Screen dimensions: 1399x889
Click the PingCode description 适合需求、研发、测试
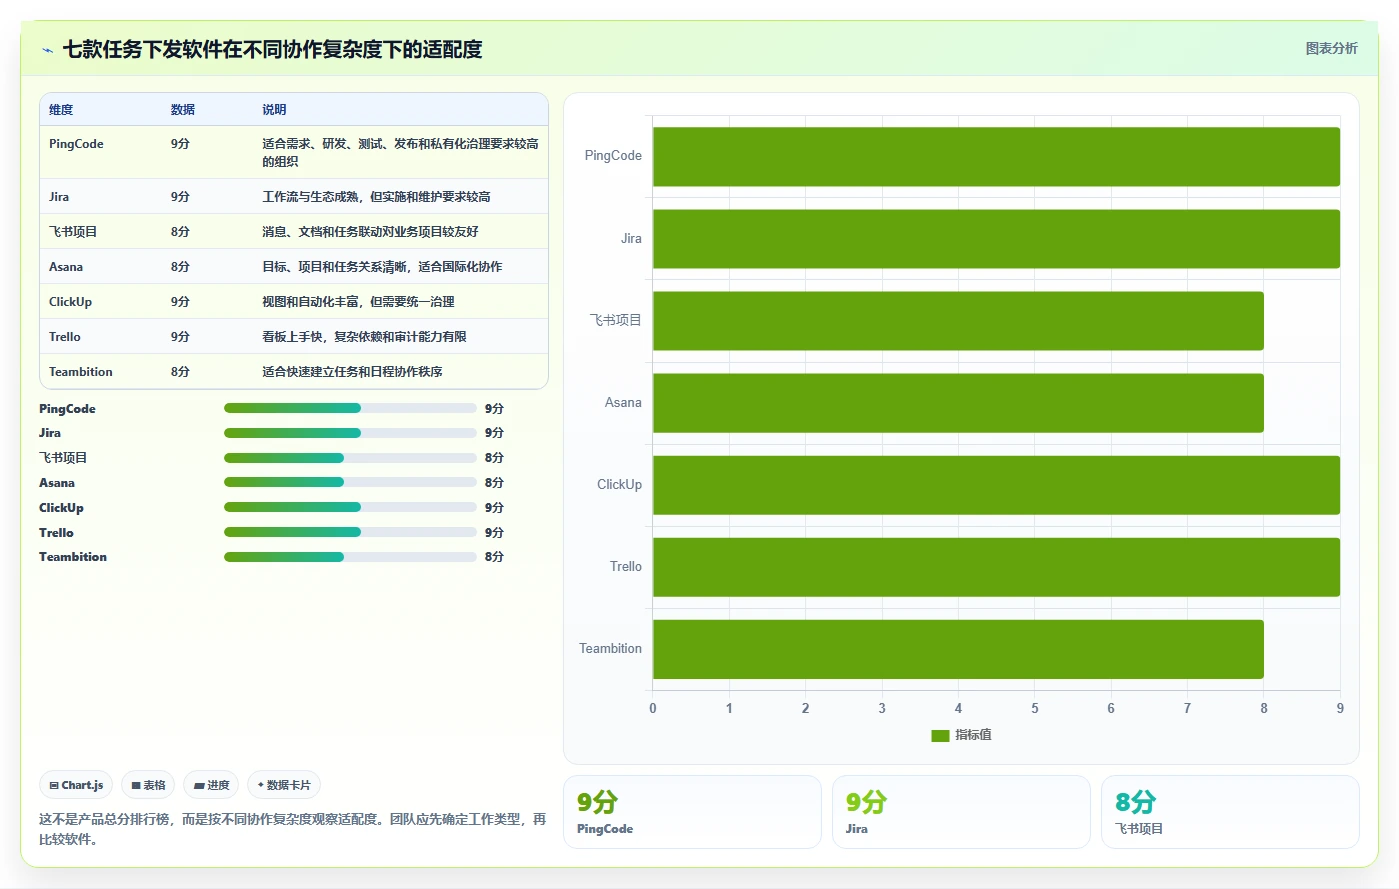point(400,153)
